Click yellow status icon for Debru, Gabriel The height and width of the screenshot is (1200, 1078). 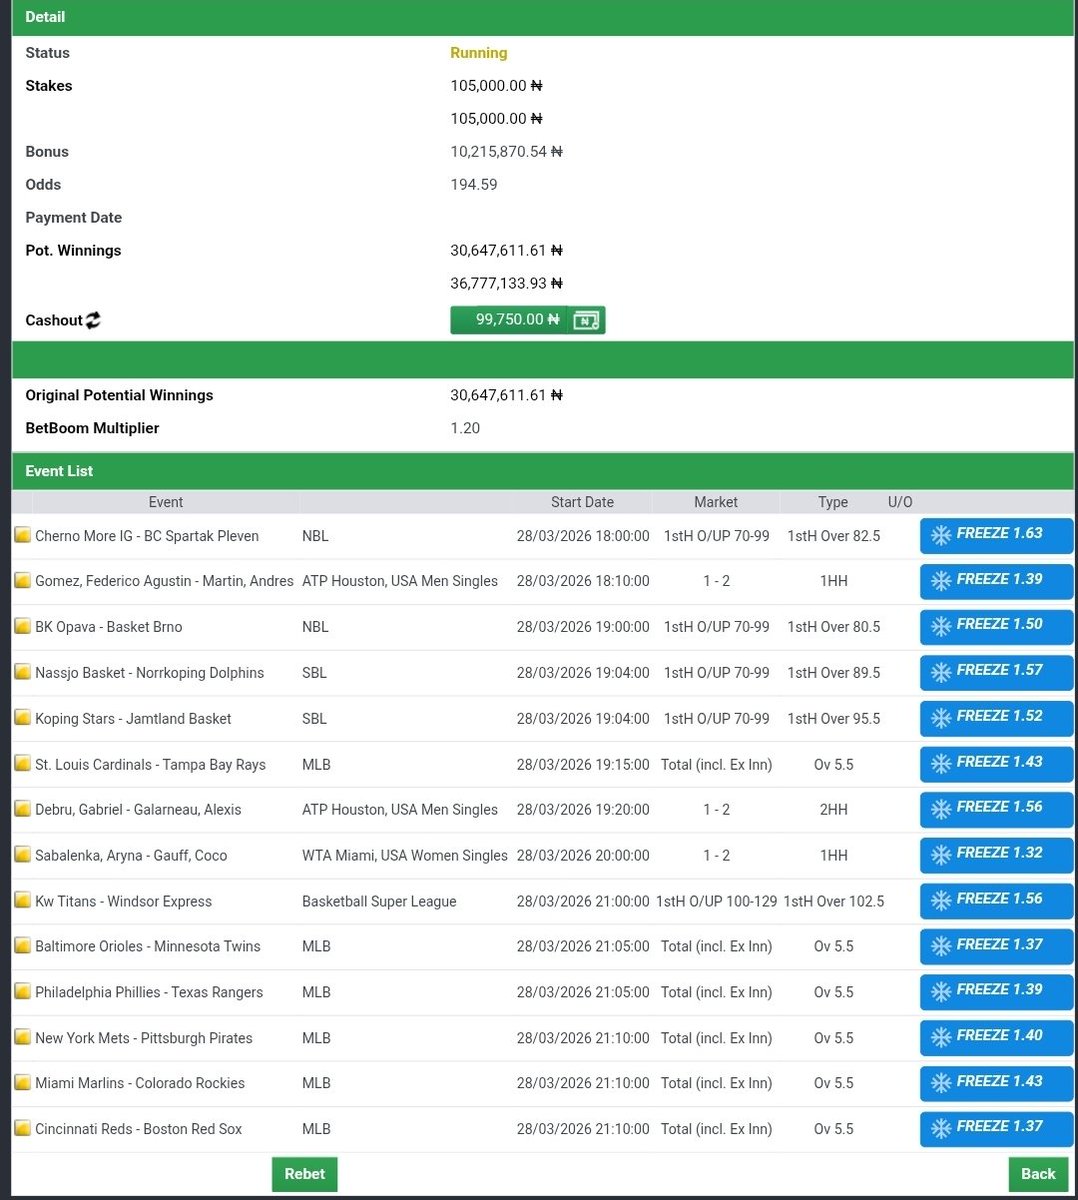pyautogui.click(x=22, y=809)
